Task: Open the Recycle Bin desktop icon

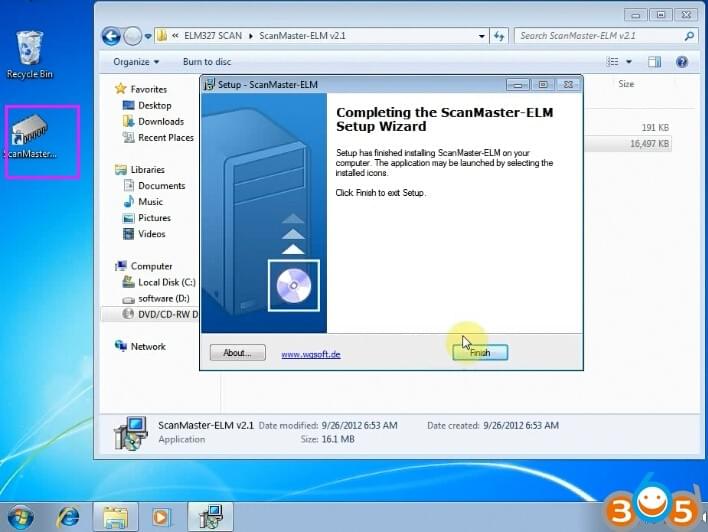Action: click(29, 54)
